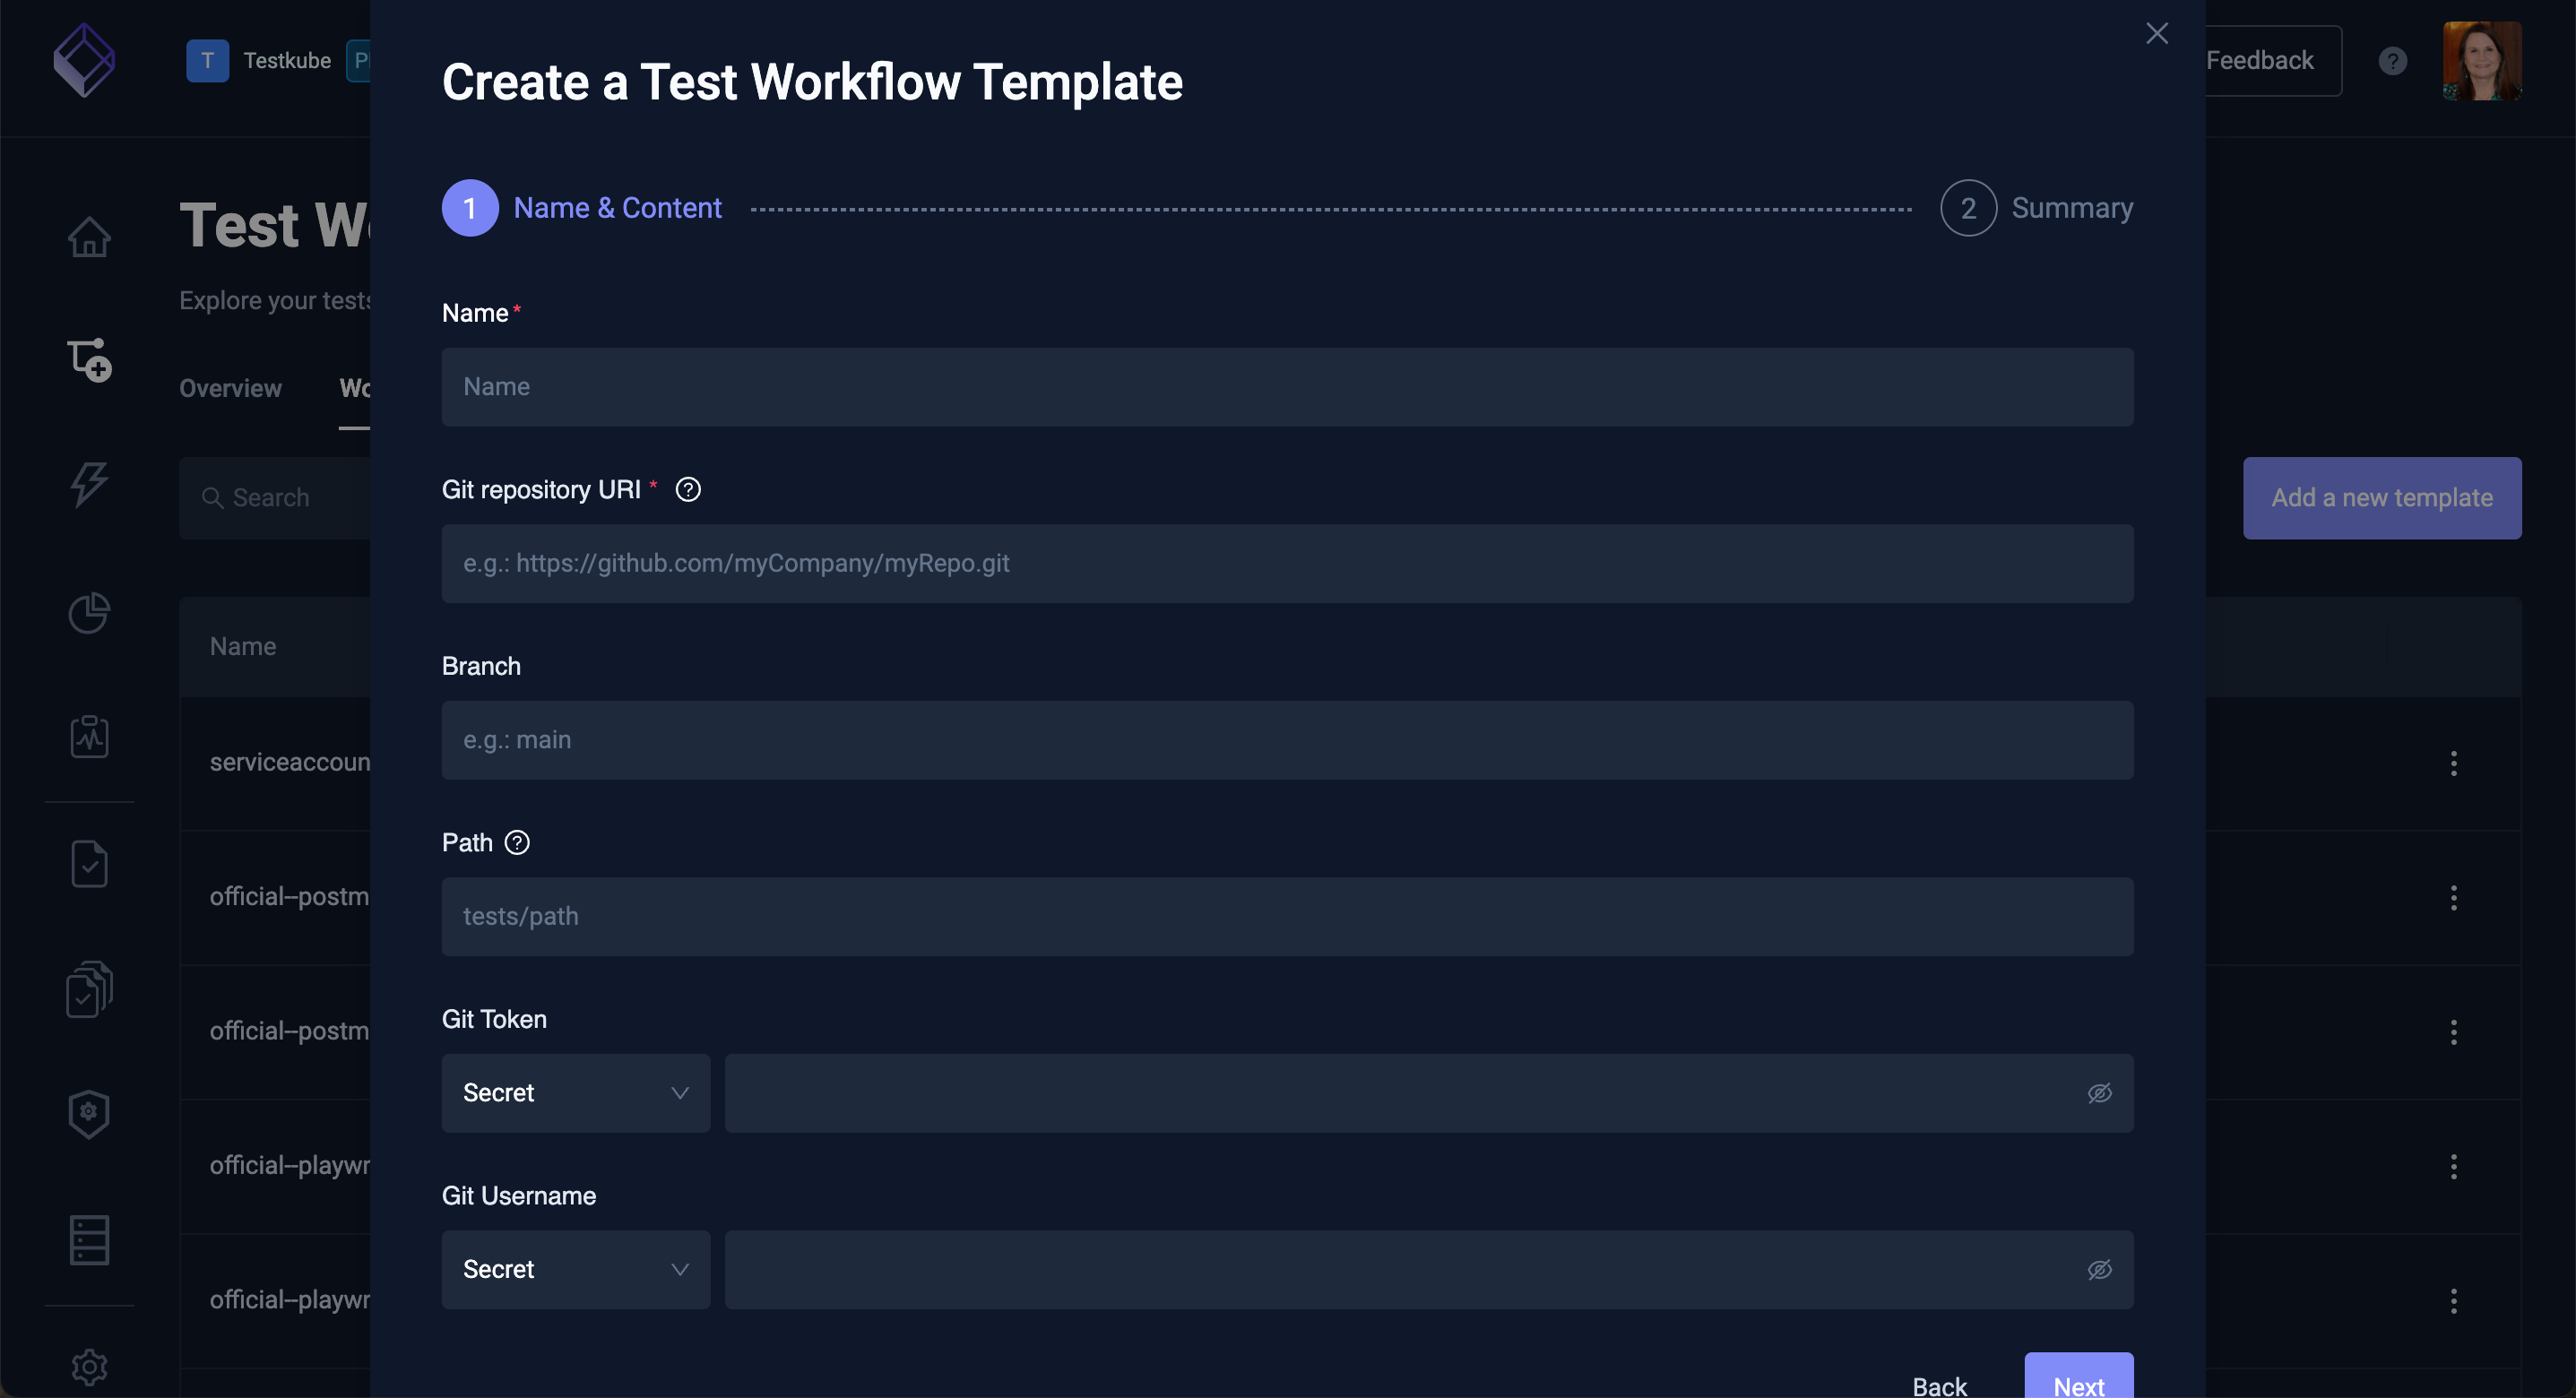Click the server list icon in the sidebar
This screenshot has width=2576, height=1398.
pos(88,1240)
